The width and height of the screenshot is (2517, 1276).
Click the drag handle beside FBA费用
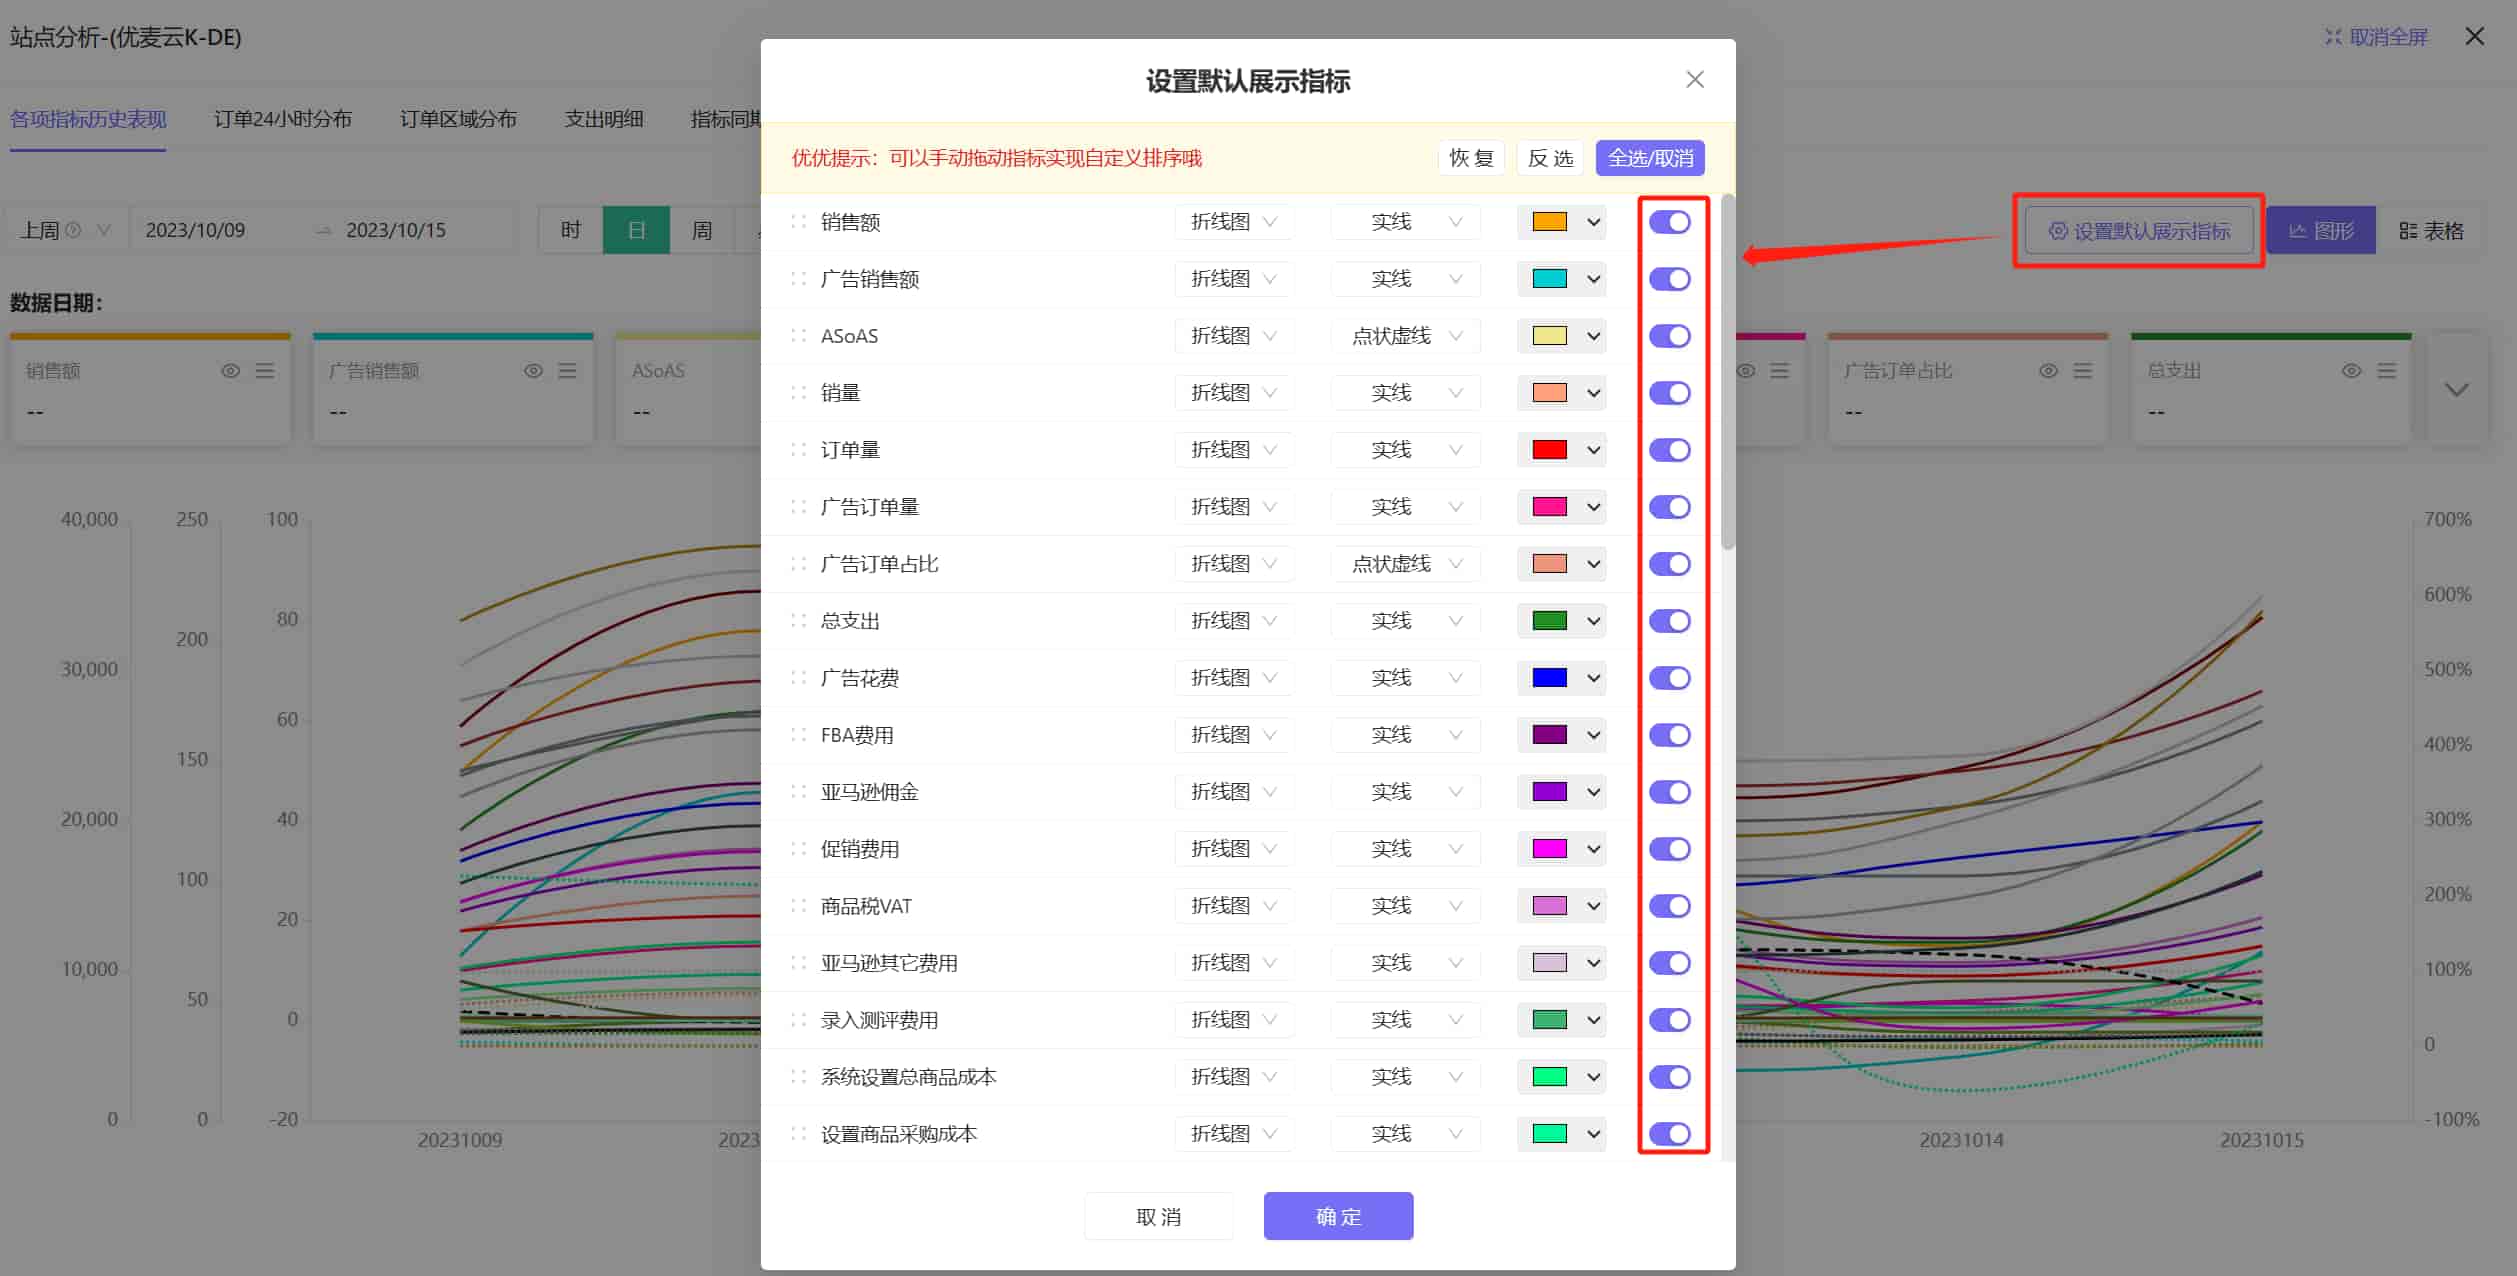coord(798,735)
